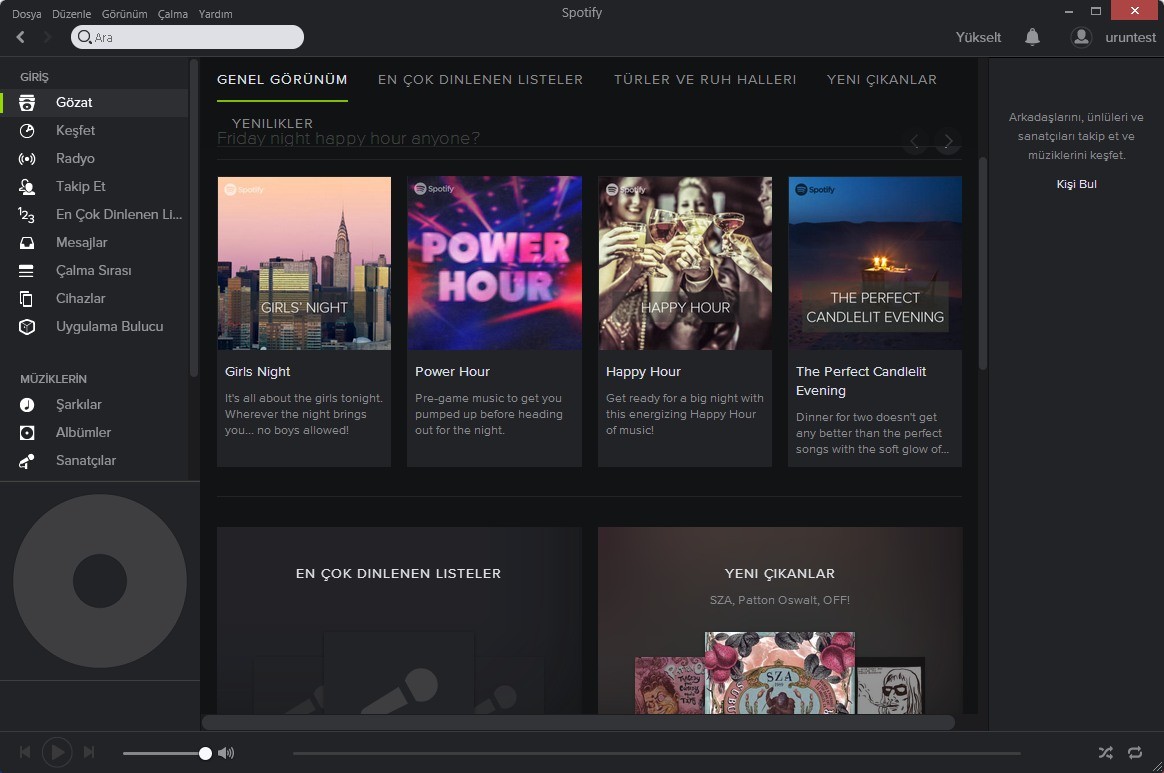Switch to En Çok Dinlenen Listeler tab
1164x773 pixels.
click(x=480, y=79)
